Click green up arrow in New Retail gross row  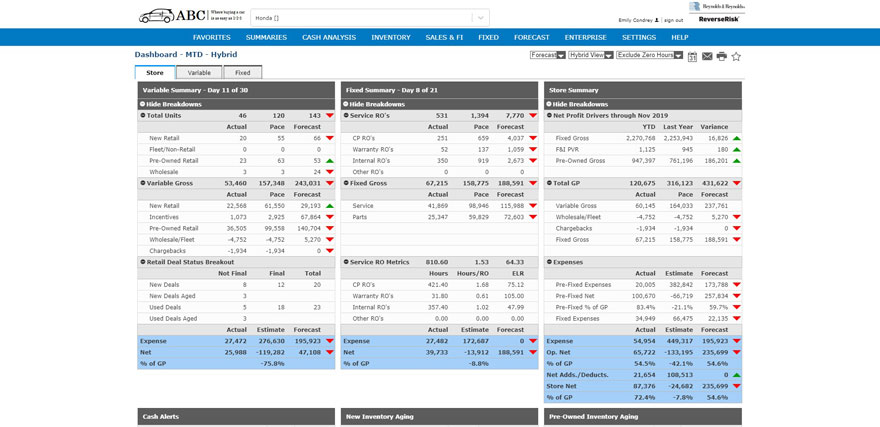pyautogui.click(x=329, y=206)
